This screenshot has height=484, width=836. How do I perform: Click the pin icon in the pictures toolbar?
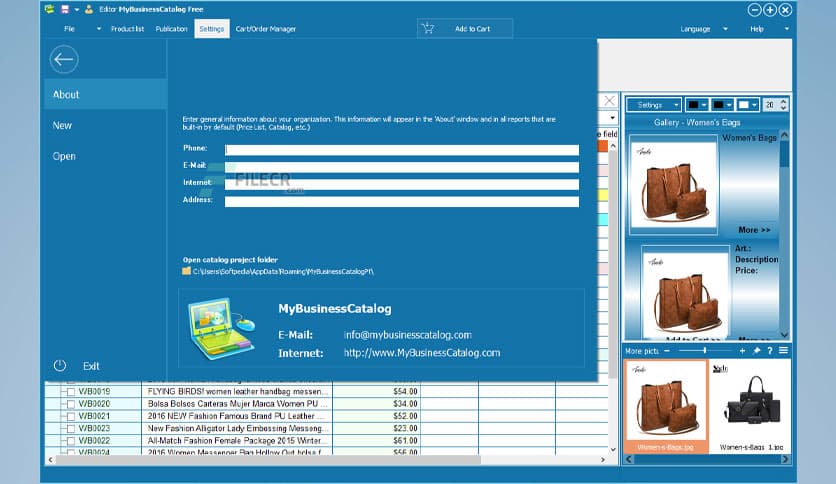click(x=757, y=351)
